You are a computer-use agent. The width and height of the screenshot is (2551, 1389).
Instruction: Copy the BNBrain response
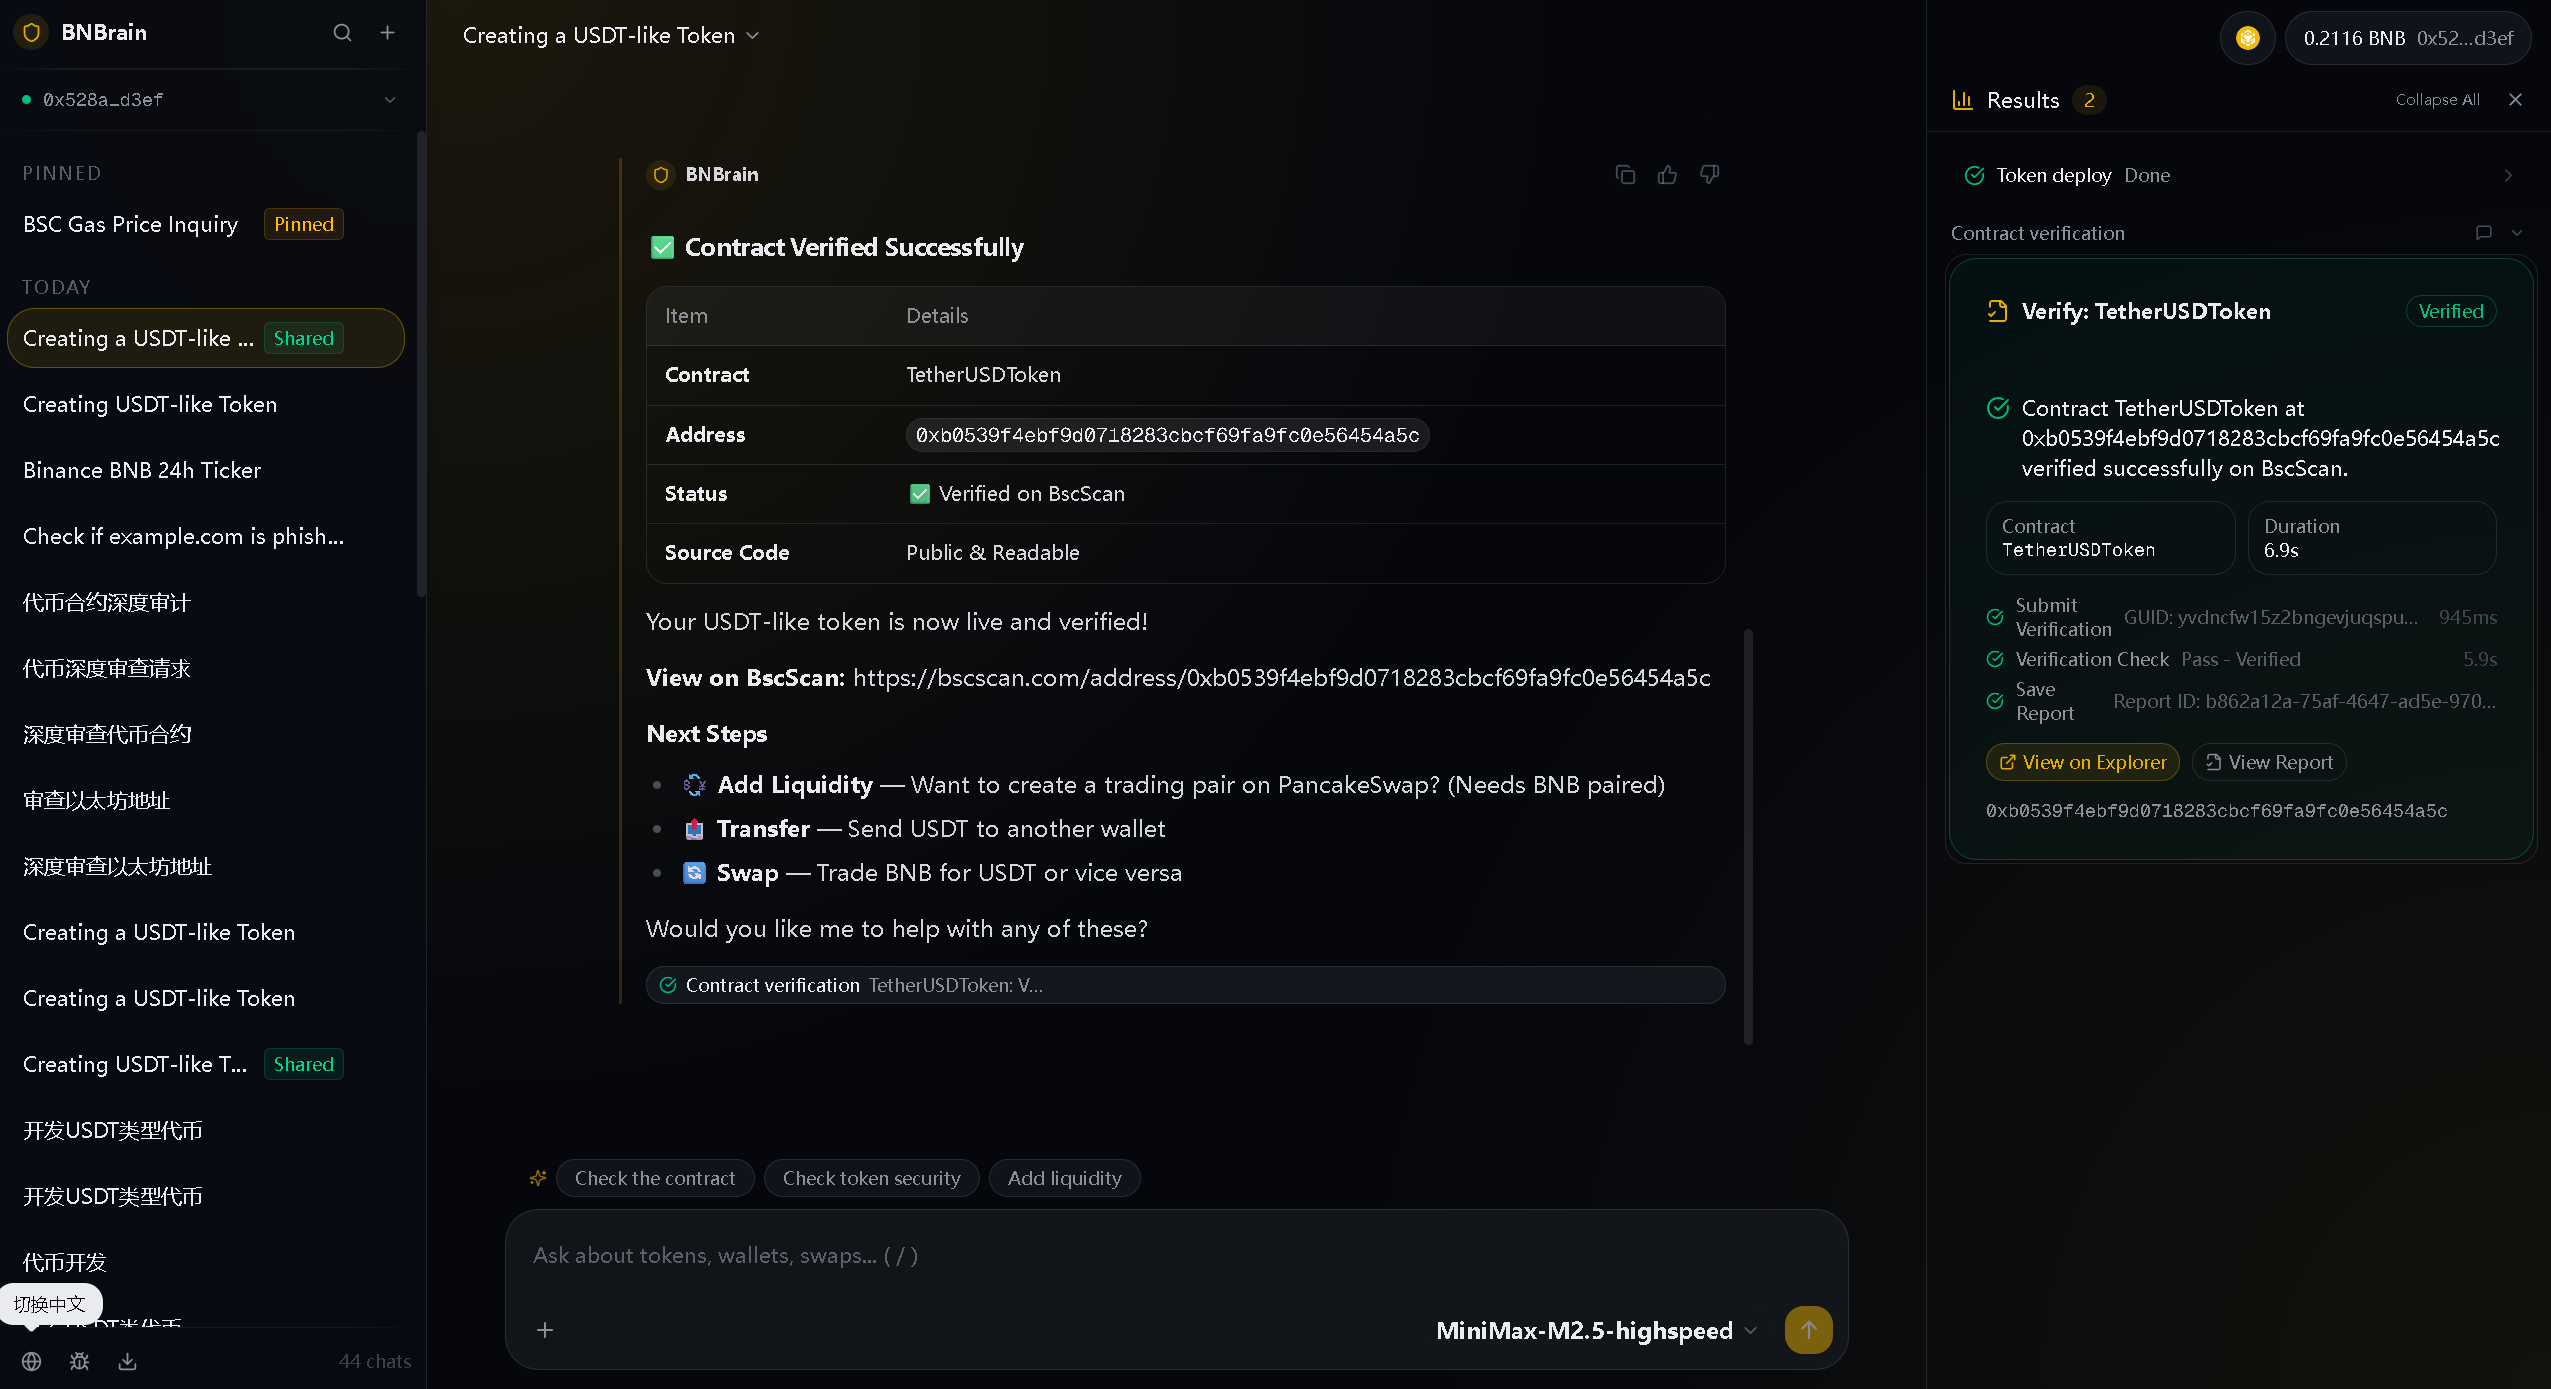click(x=1624, y=174)
